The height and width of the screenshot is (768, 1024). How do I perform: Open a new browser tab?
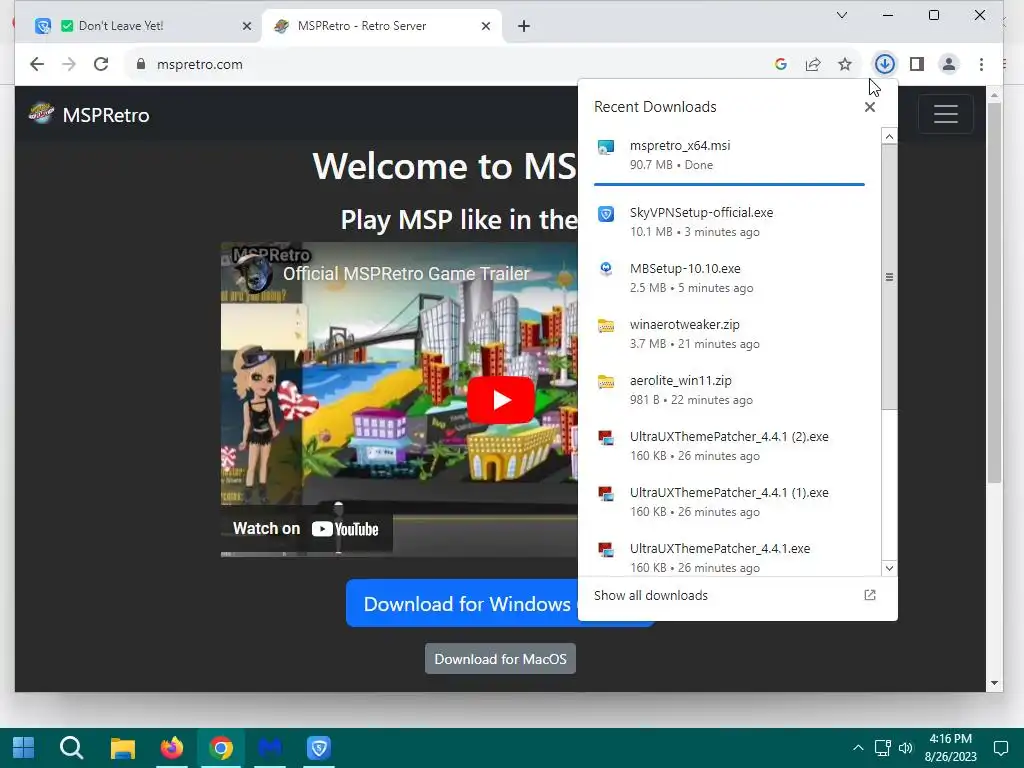point(524,26)
